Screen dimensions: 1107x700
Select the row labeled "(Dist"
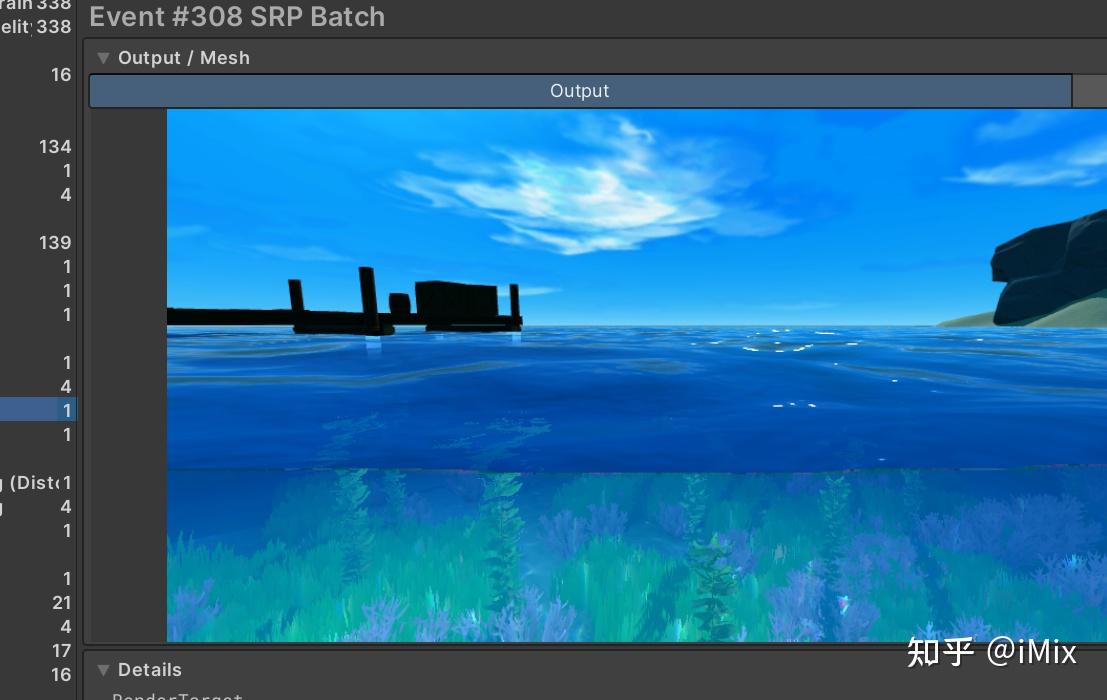[37, 483]
